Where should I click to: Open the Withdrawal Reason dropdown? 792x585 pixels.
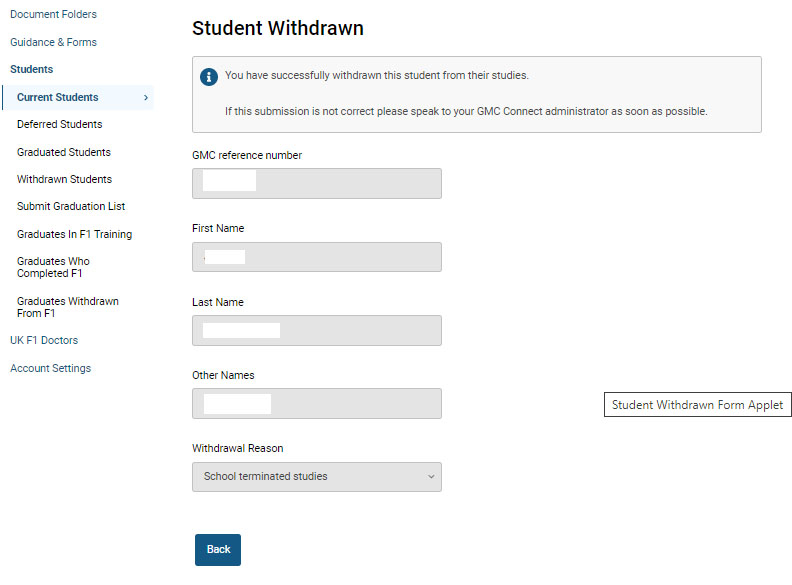(317, 477)
